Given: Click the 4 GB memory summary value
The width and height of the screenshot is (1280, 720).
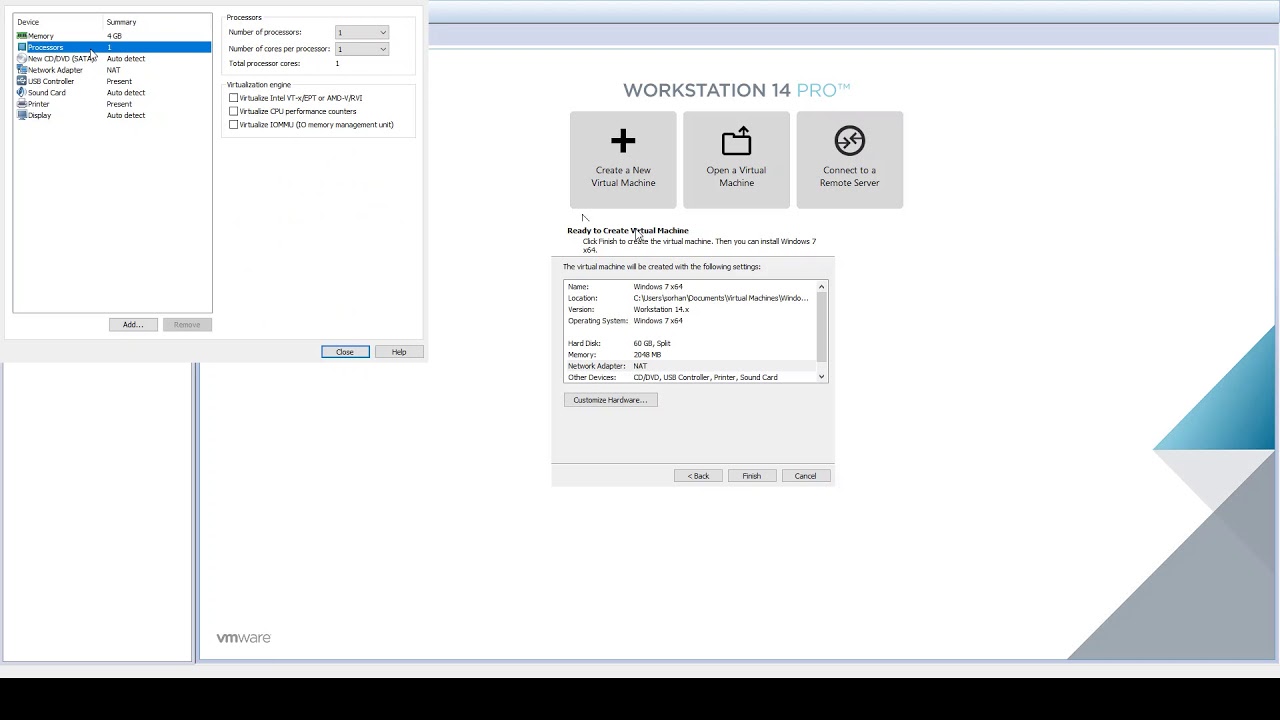Looking at the screenshot, I should [114, 36].
